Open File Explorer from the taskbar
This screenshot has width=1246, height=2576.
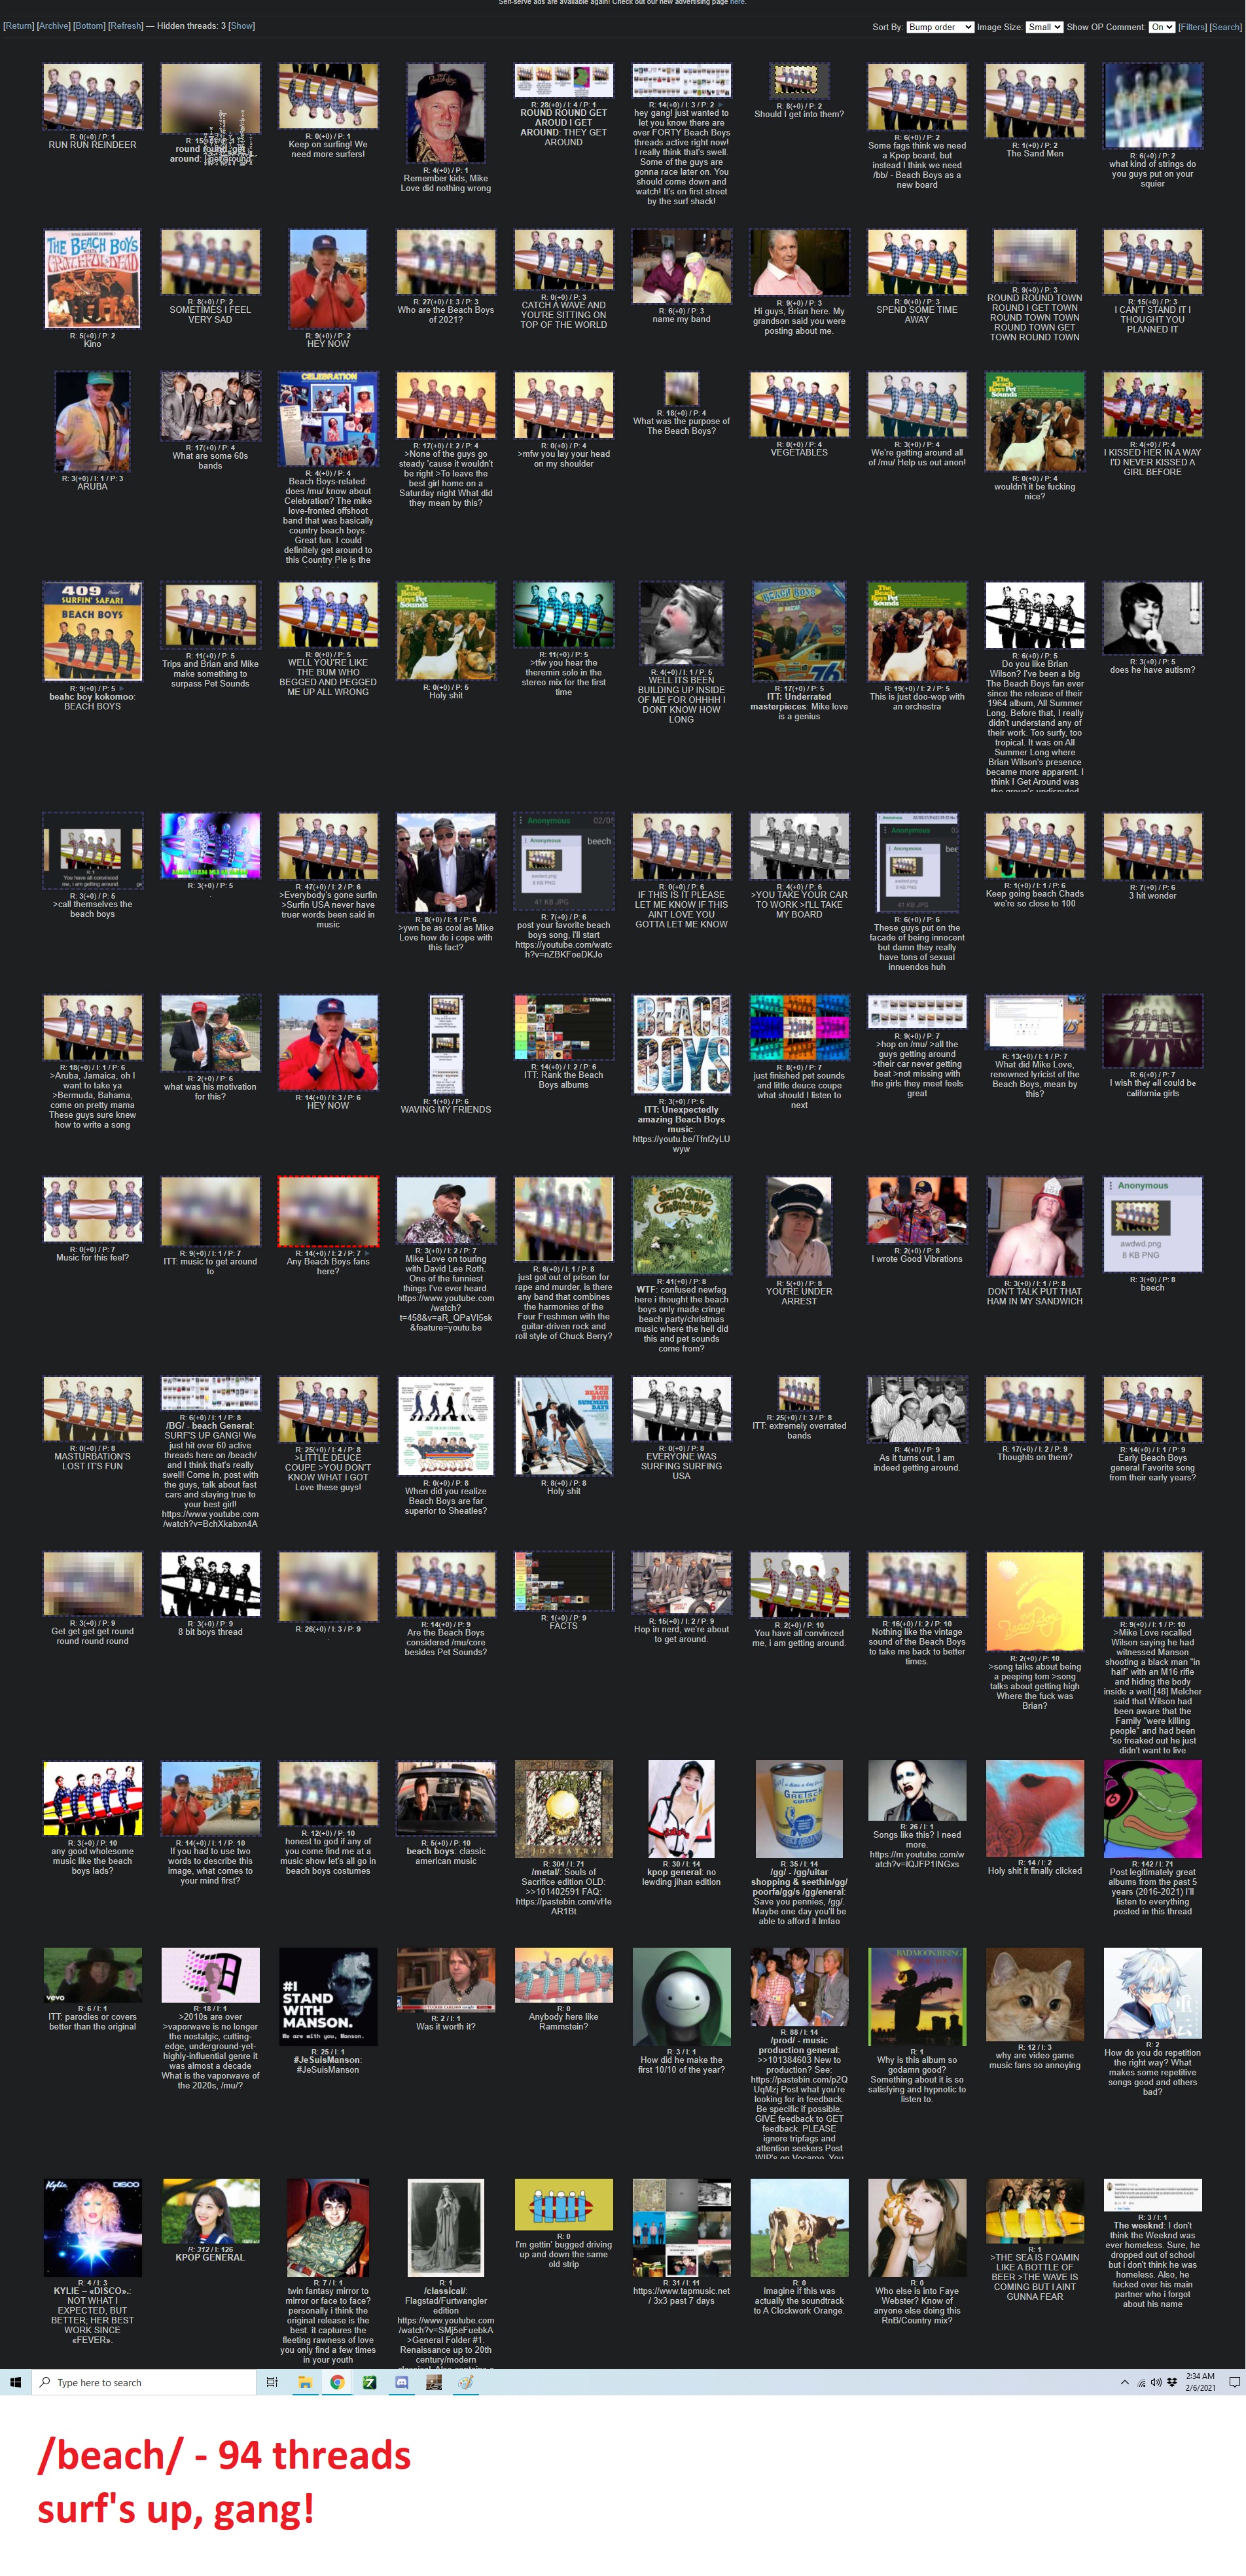(305, 2382)
